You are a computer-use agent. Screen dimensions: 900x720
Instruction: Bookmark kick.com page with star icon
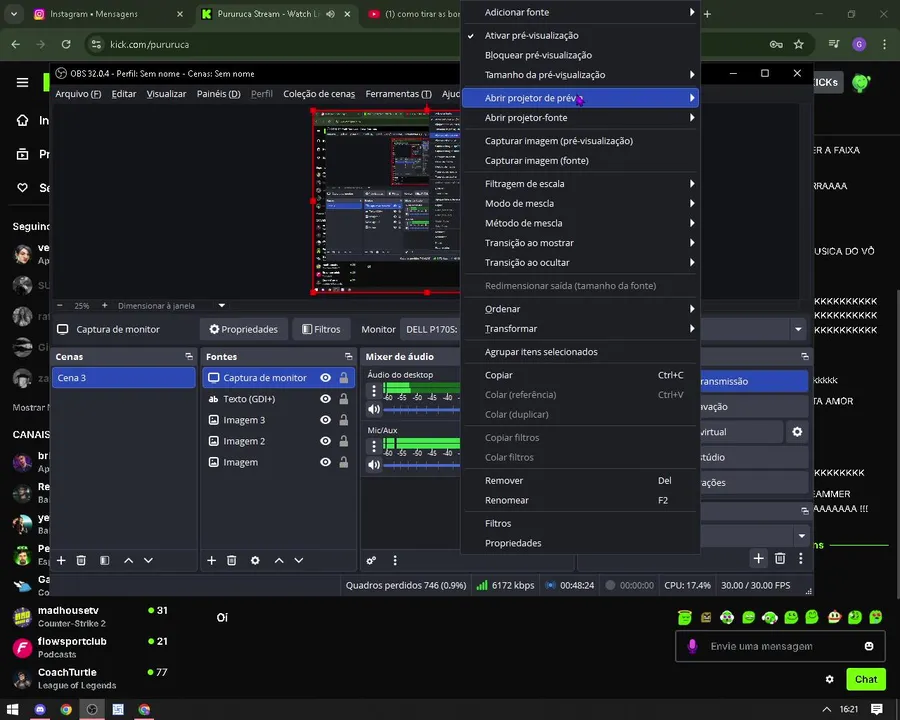799,44
